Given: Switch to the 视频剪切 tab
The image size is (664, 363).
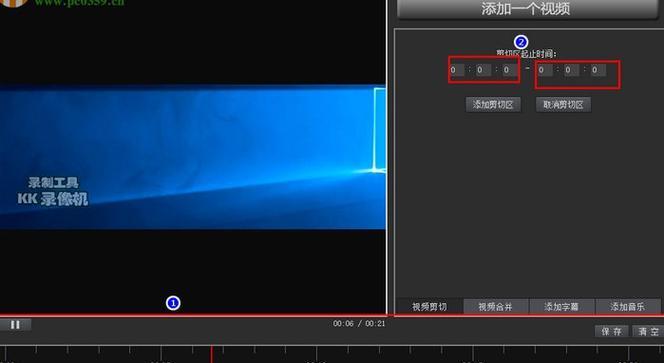Looking at the screenshot, I should pos(429,306).
